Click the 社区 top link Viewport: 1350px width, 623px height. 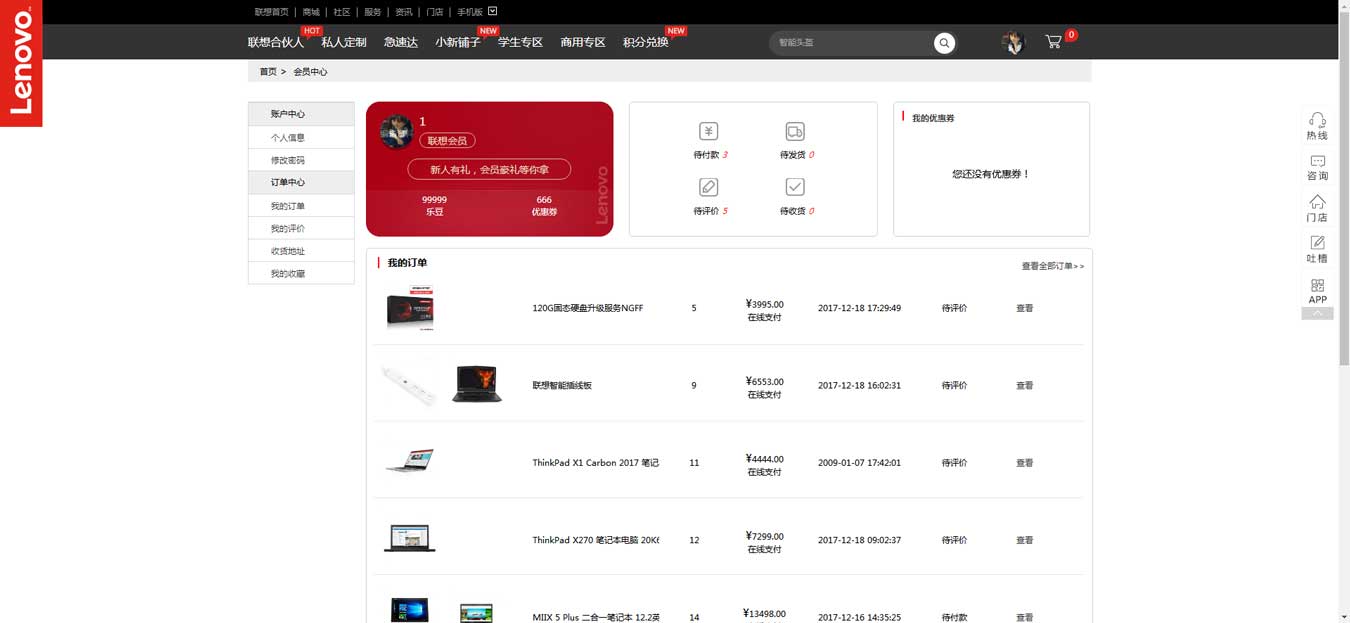tap(342, 12)
